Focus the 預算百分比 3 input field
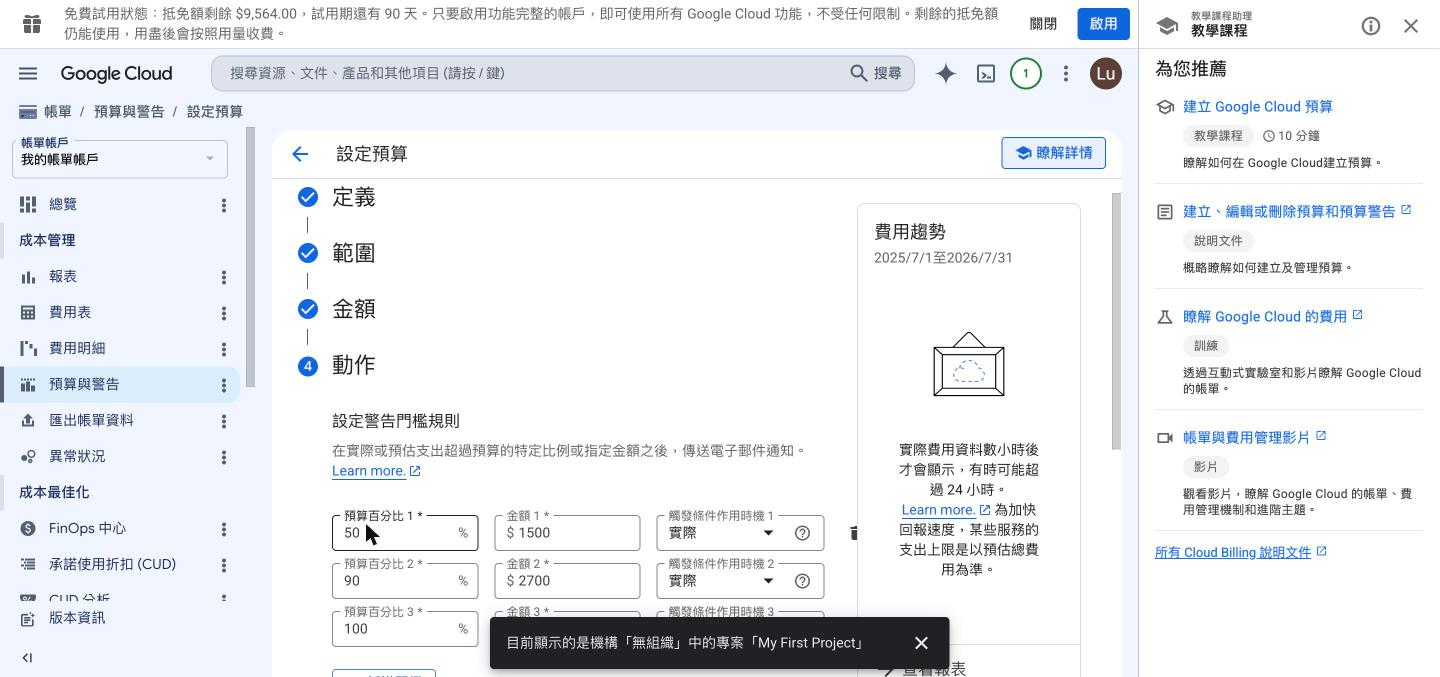Screen dimensions: 1440x677 (x=405, y=629)
